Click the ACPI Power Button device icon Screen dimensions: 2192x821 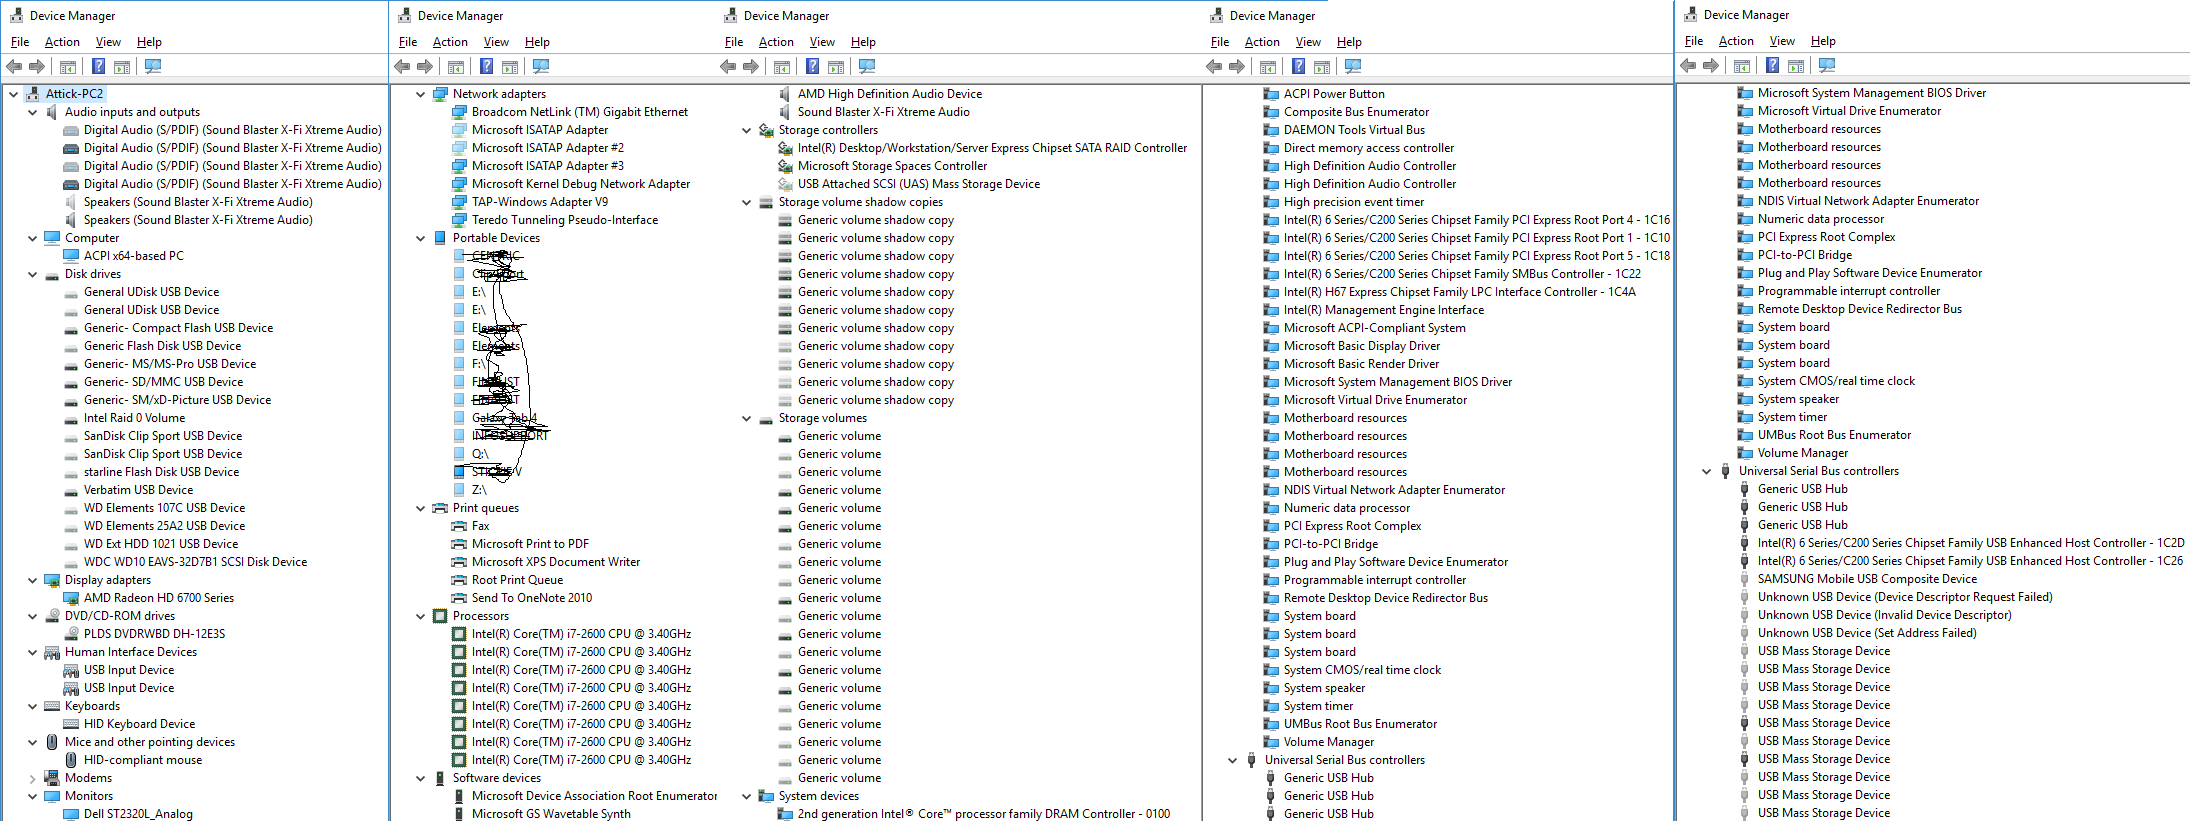click(x=1271, y=94)
